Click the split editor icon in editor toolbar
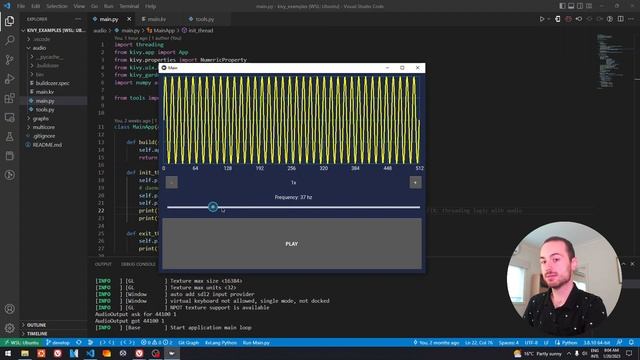The image size is (640, 360). 620,19
